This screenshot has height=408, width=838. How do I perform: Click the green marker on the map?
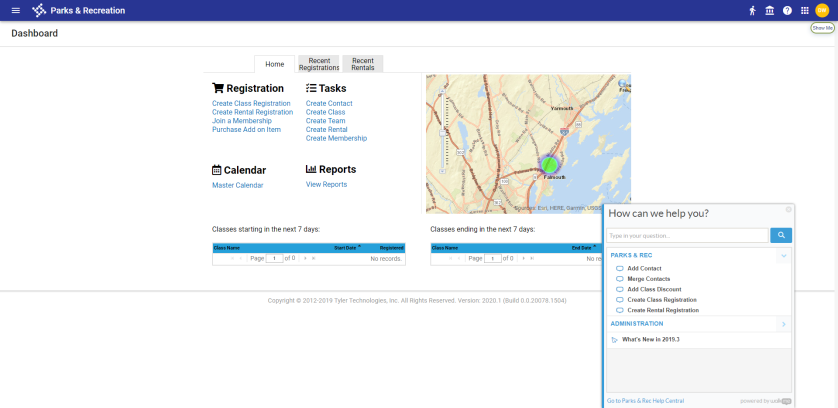click(549, 164)
